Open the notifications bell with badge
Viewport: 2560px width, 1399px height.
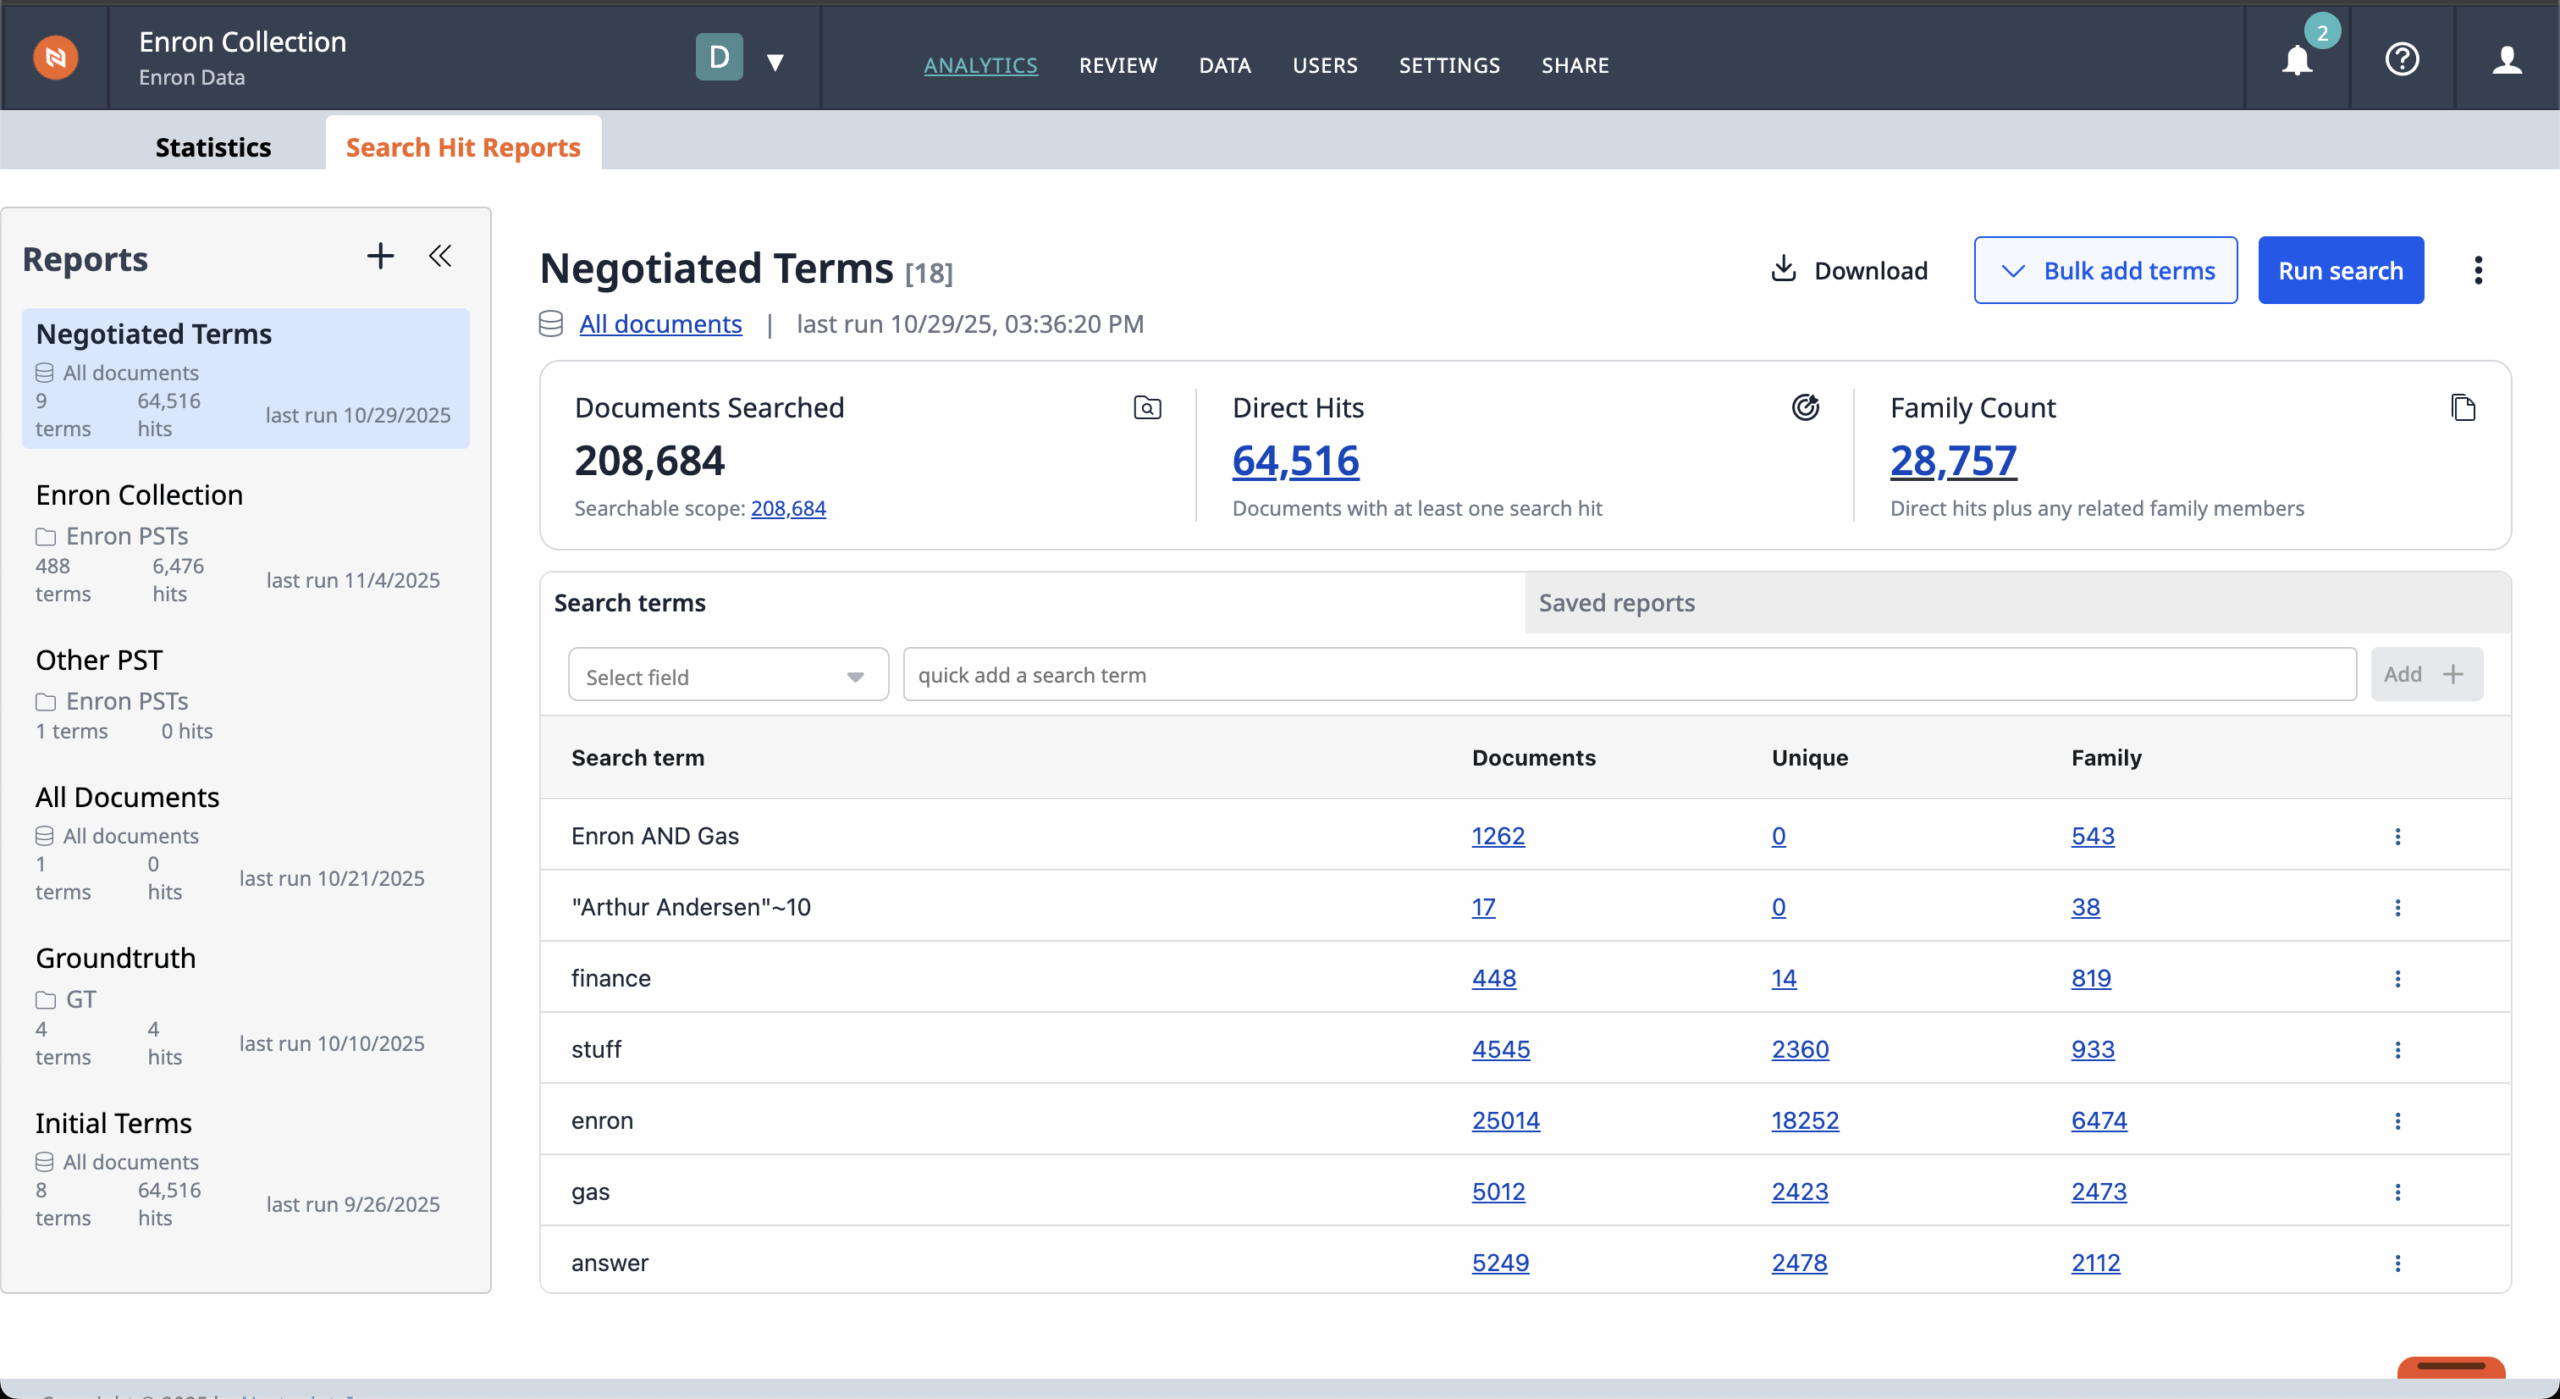2297,60
